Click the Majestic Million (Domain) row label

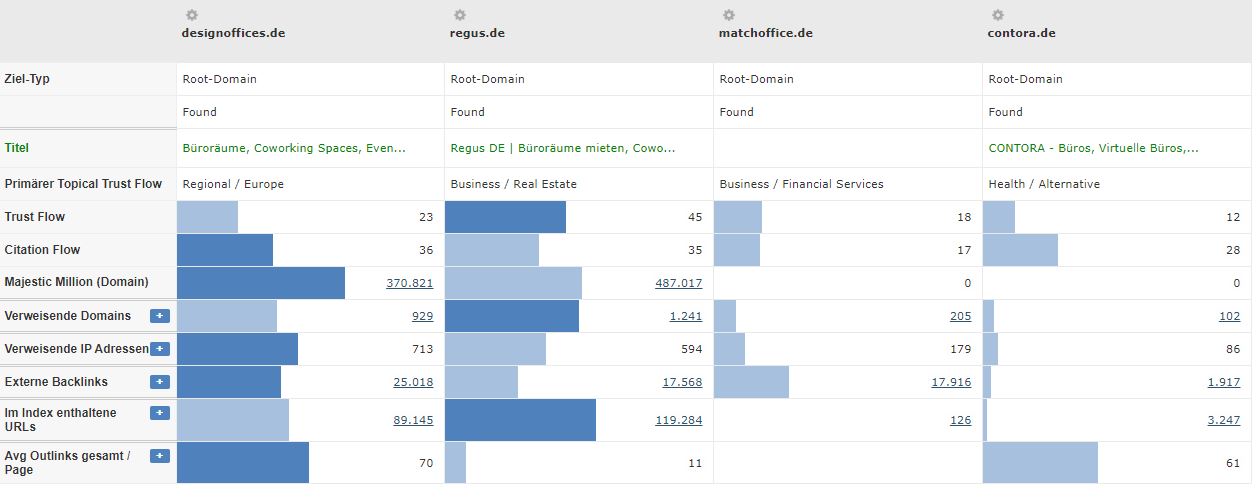(76, 283)
